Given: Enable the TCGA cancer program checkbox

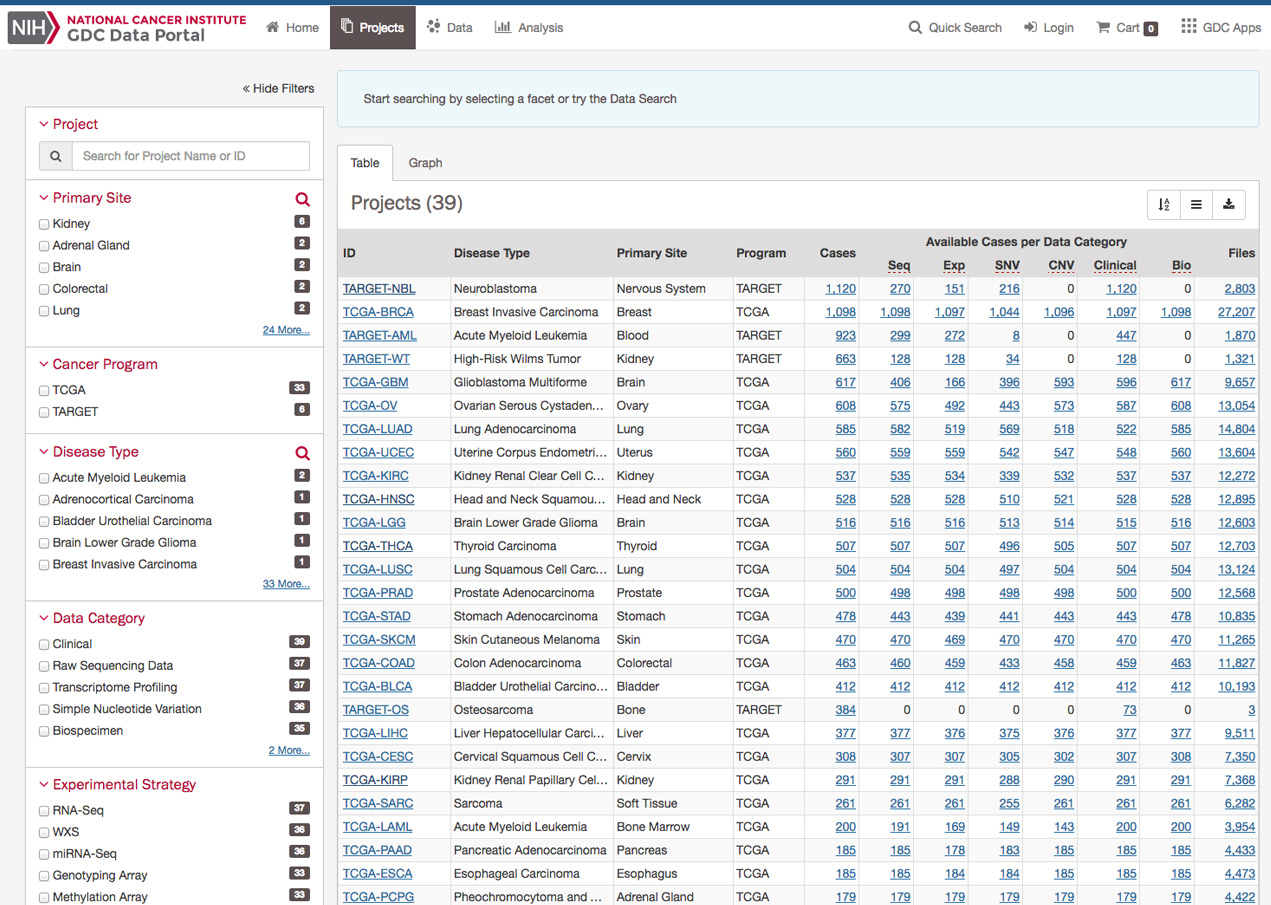Looking at the screenshot, I should [44, 390].
